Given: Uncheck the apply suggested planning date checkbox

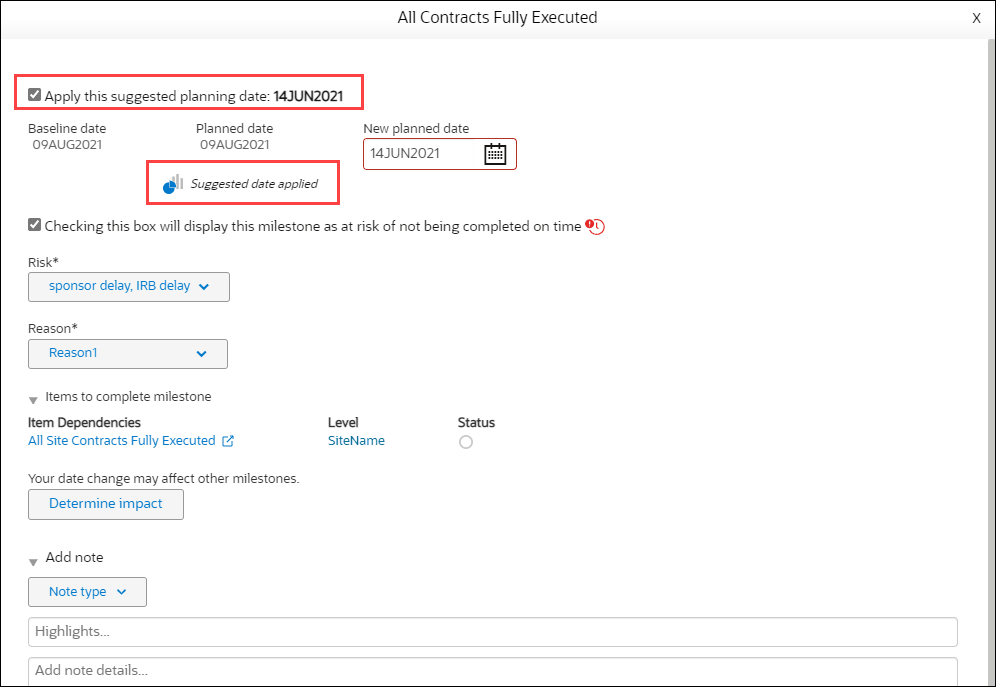Looking at the screenshot, I should point(34,93).
